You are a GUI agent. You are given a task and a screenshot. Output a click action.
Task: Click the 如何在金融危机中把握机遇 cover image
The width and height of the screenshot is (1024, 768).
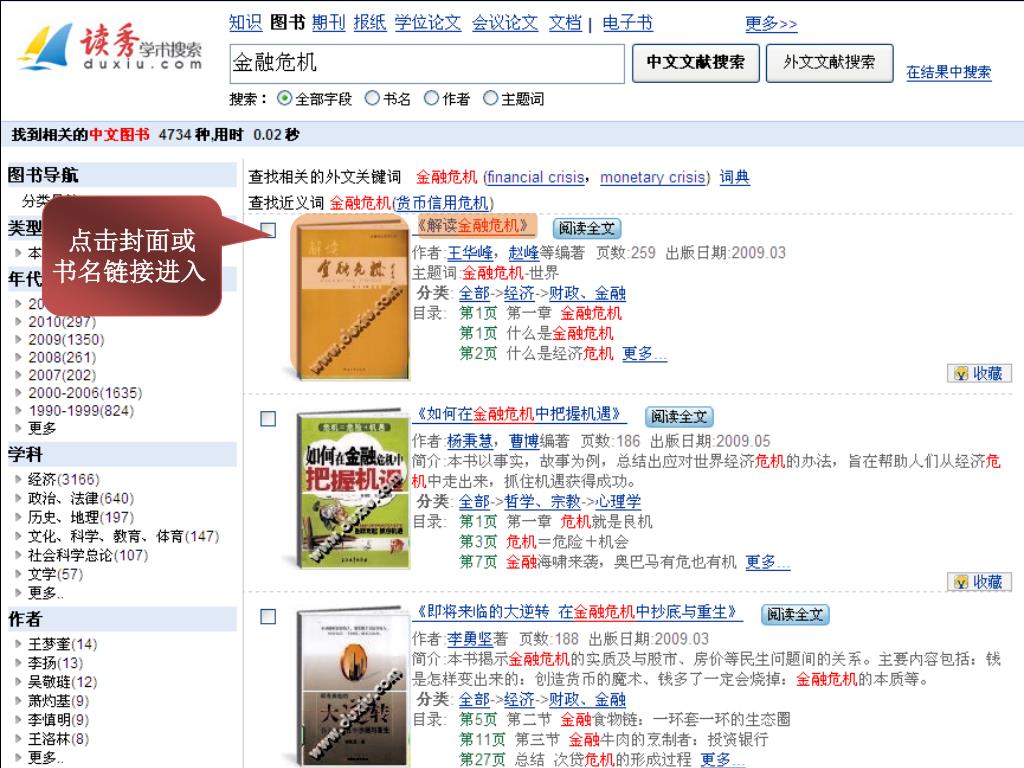(353, 488)
